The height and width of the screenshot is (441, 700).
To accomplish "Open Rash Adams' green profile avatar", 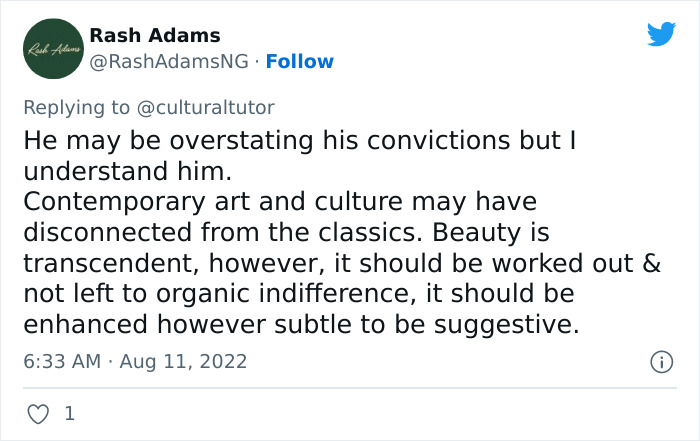I will 53,49.
